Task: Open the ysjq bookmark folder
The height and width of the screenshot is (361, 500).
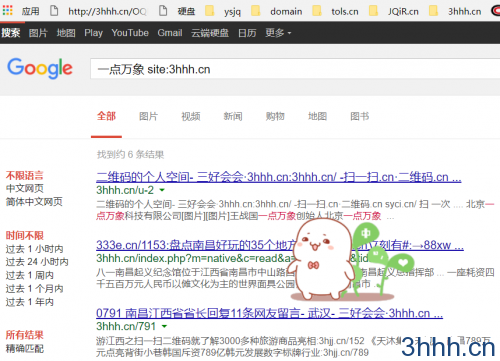Action: tap(223, 11)
